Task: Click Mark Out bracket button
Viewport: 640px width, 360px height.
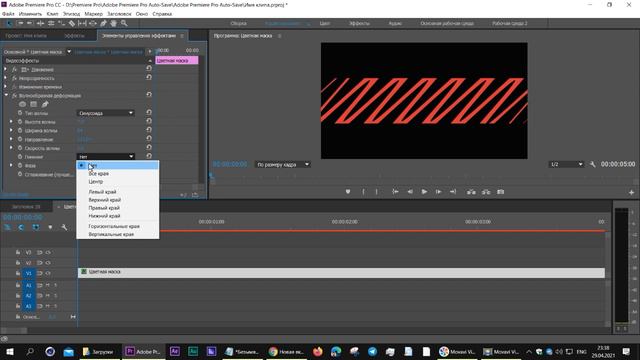Action: 376,192
